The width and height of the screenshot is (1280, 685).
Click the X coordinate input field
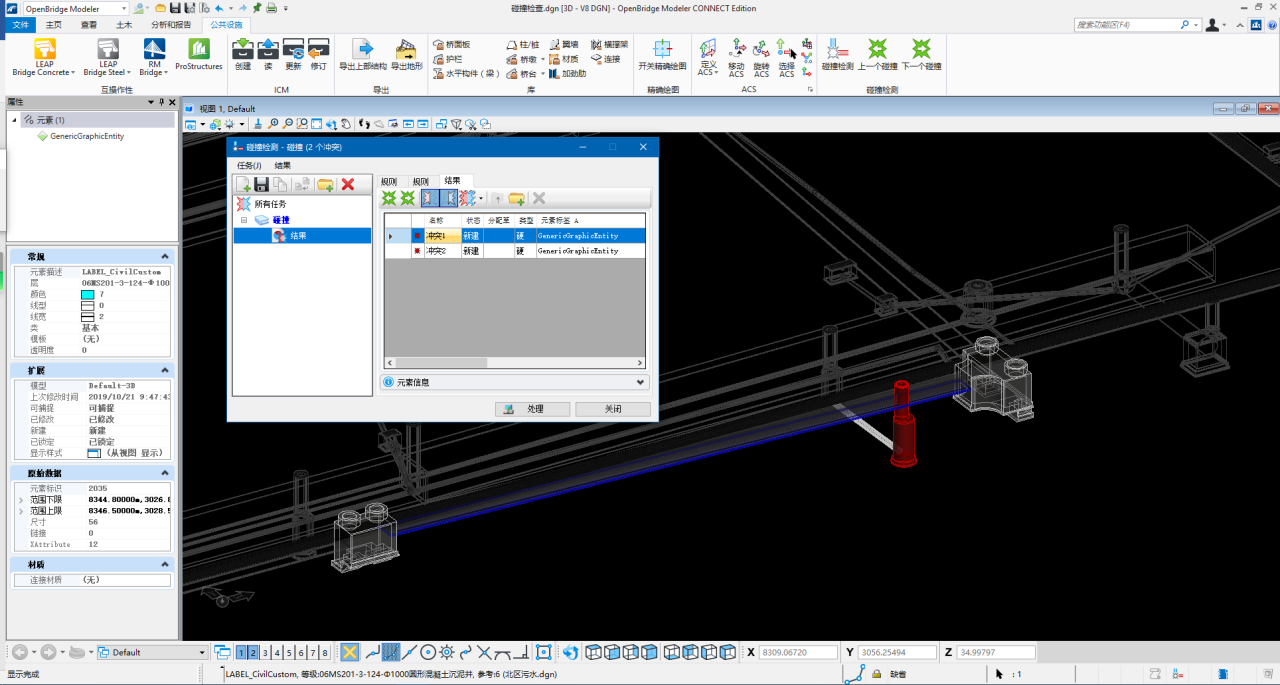[800, 652]
